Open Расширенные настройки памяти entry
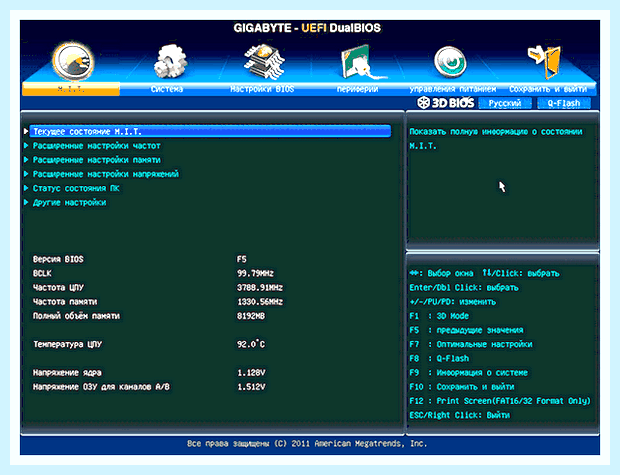The image size is (620, 475). coord(96,160)
